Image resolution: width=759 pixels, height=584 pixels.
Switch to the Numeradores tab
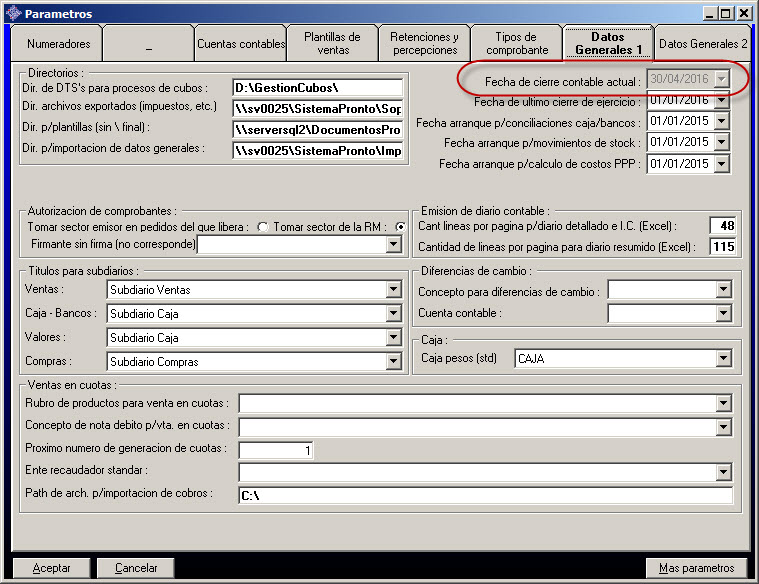click(x=58, y=45)
